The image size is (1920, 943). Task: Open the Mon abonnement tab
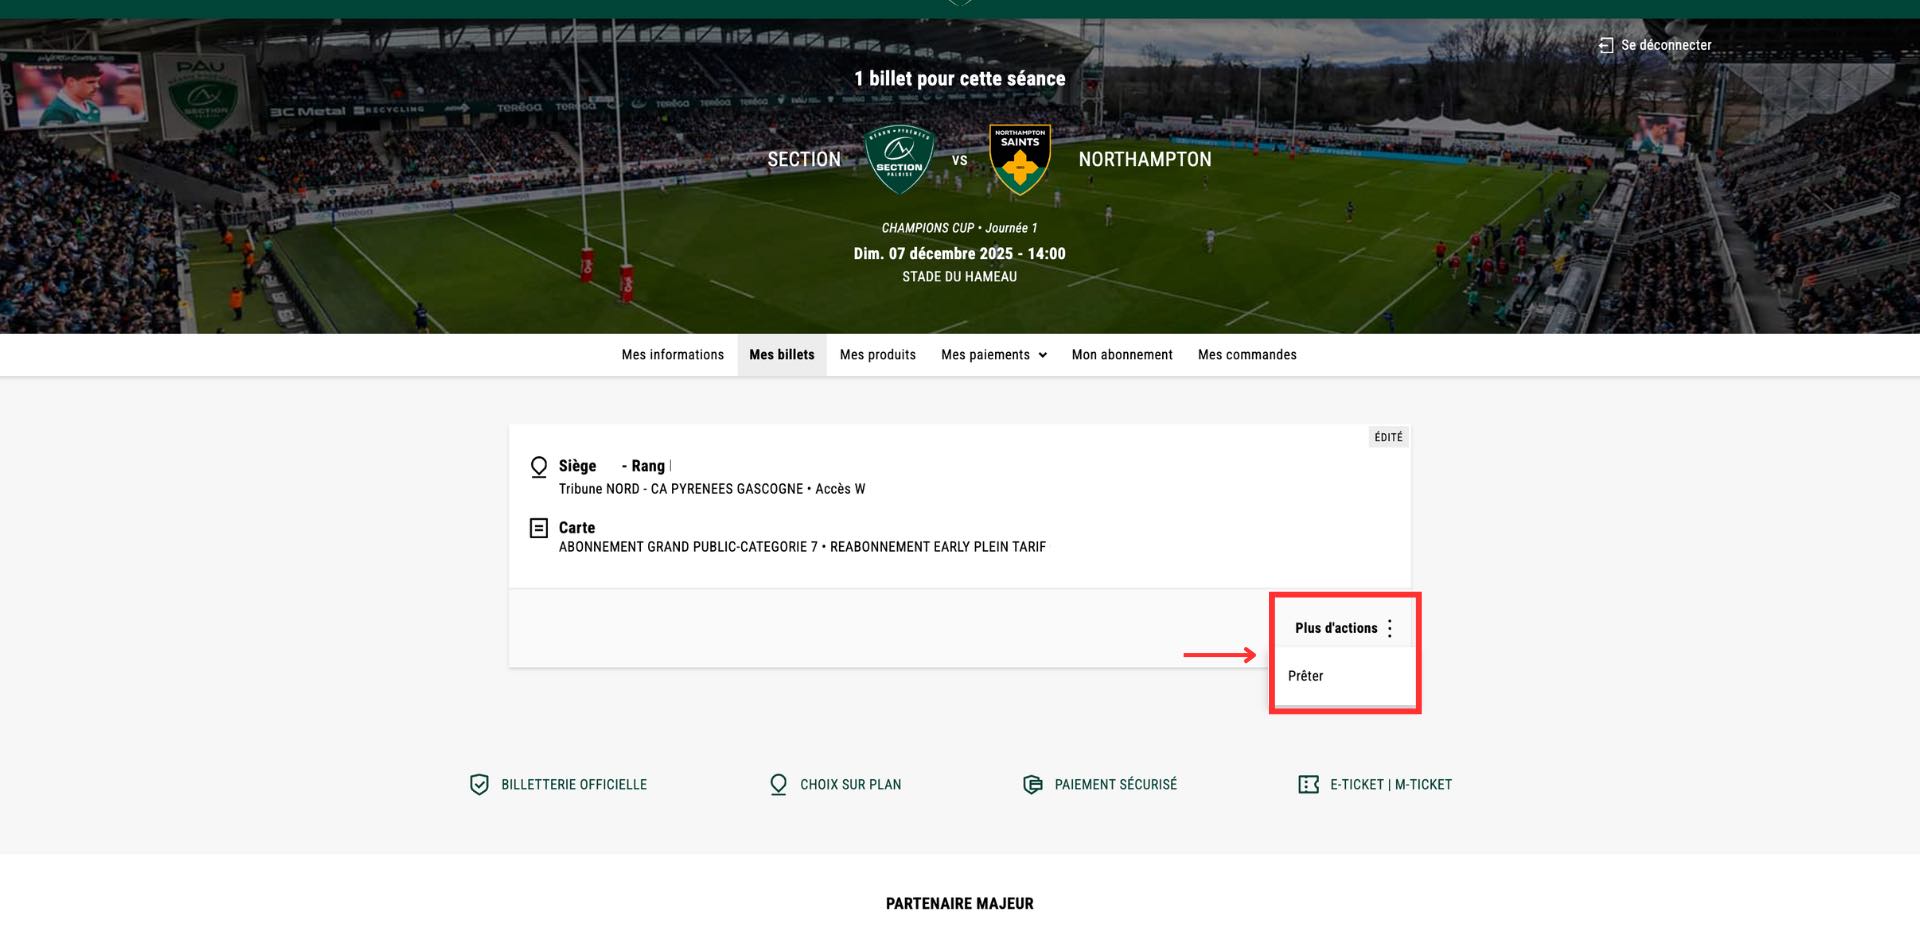[1121, 355]
